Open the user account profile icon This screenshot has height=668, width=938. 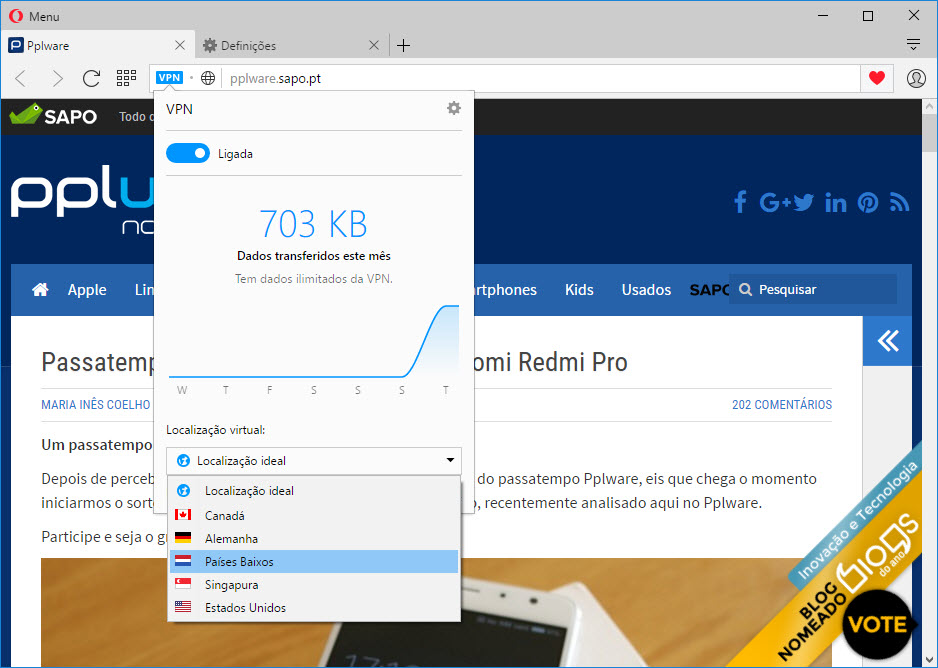click(x=916, y=78)
